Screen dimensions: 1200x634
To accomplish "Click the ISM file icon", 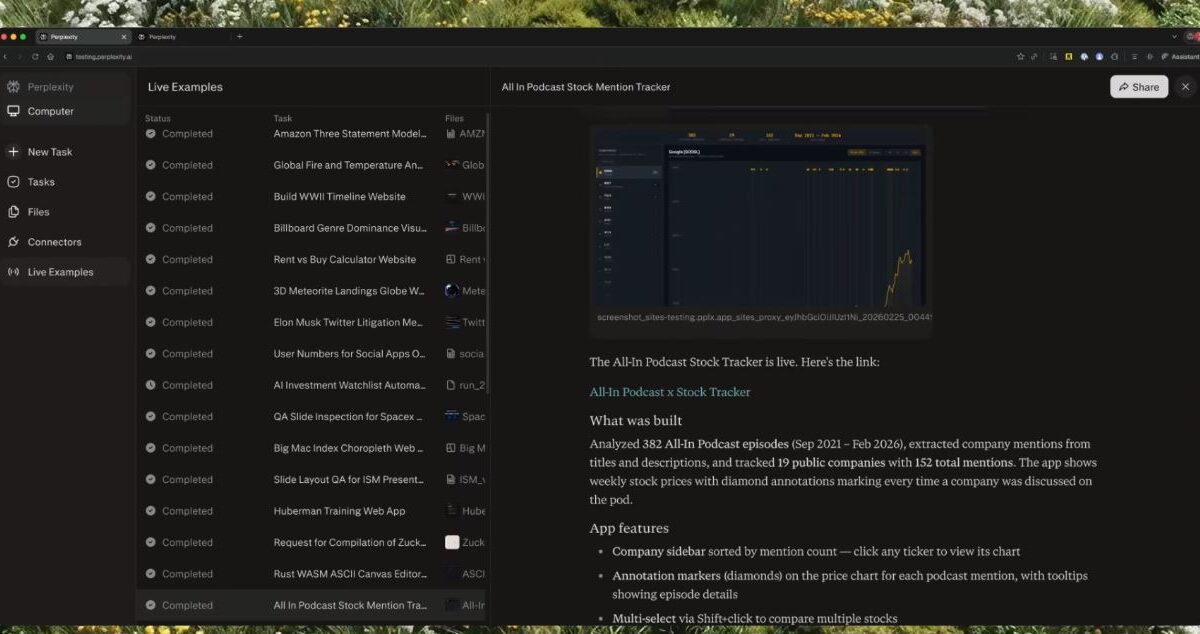I will (x=452, y=479).
